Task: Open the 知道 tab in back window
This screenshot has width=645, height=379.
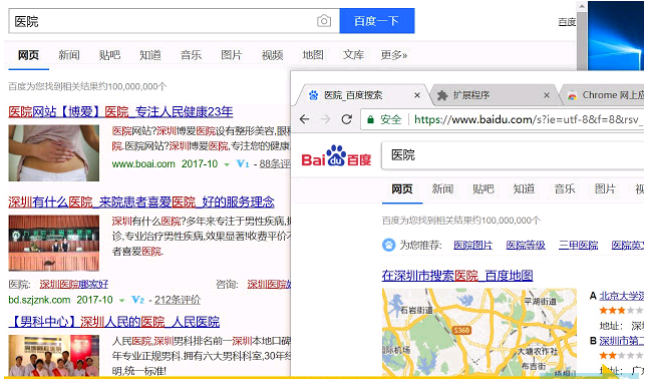Action: click(150, 55)
